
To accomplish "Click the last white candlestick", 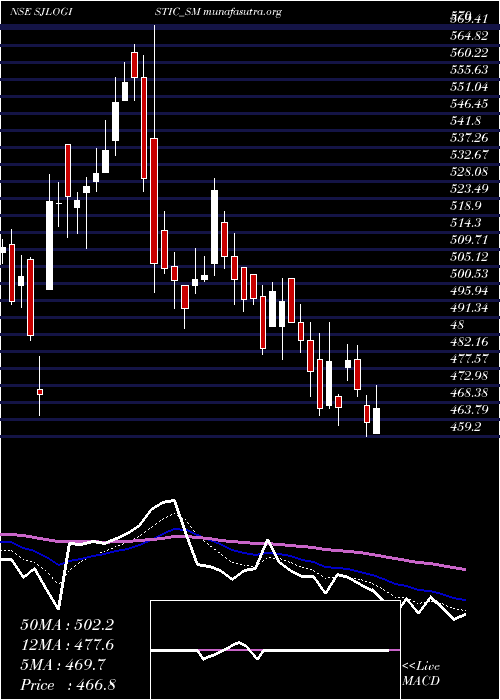I will [x=376, y=421].
